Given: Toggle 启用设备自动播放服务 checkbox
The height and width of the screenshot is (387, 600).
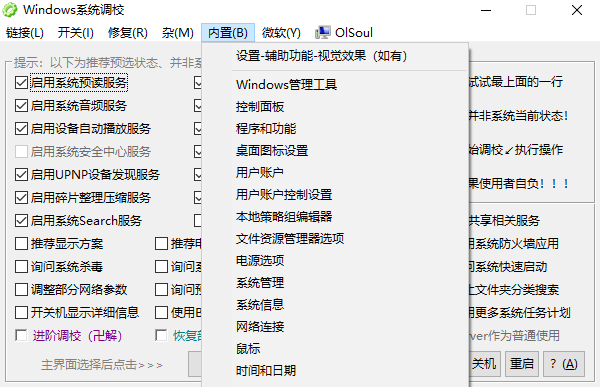Looking at the screenshot, I should tap(21, 129).
